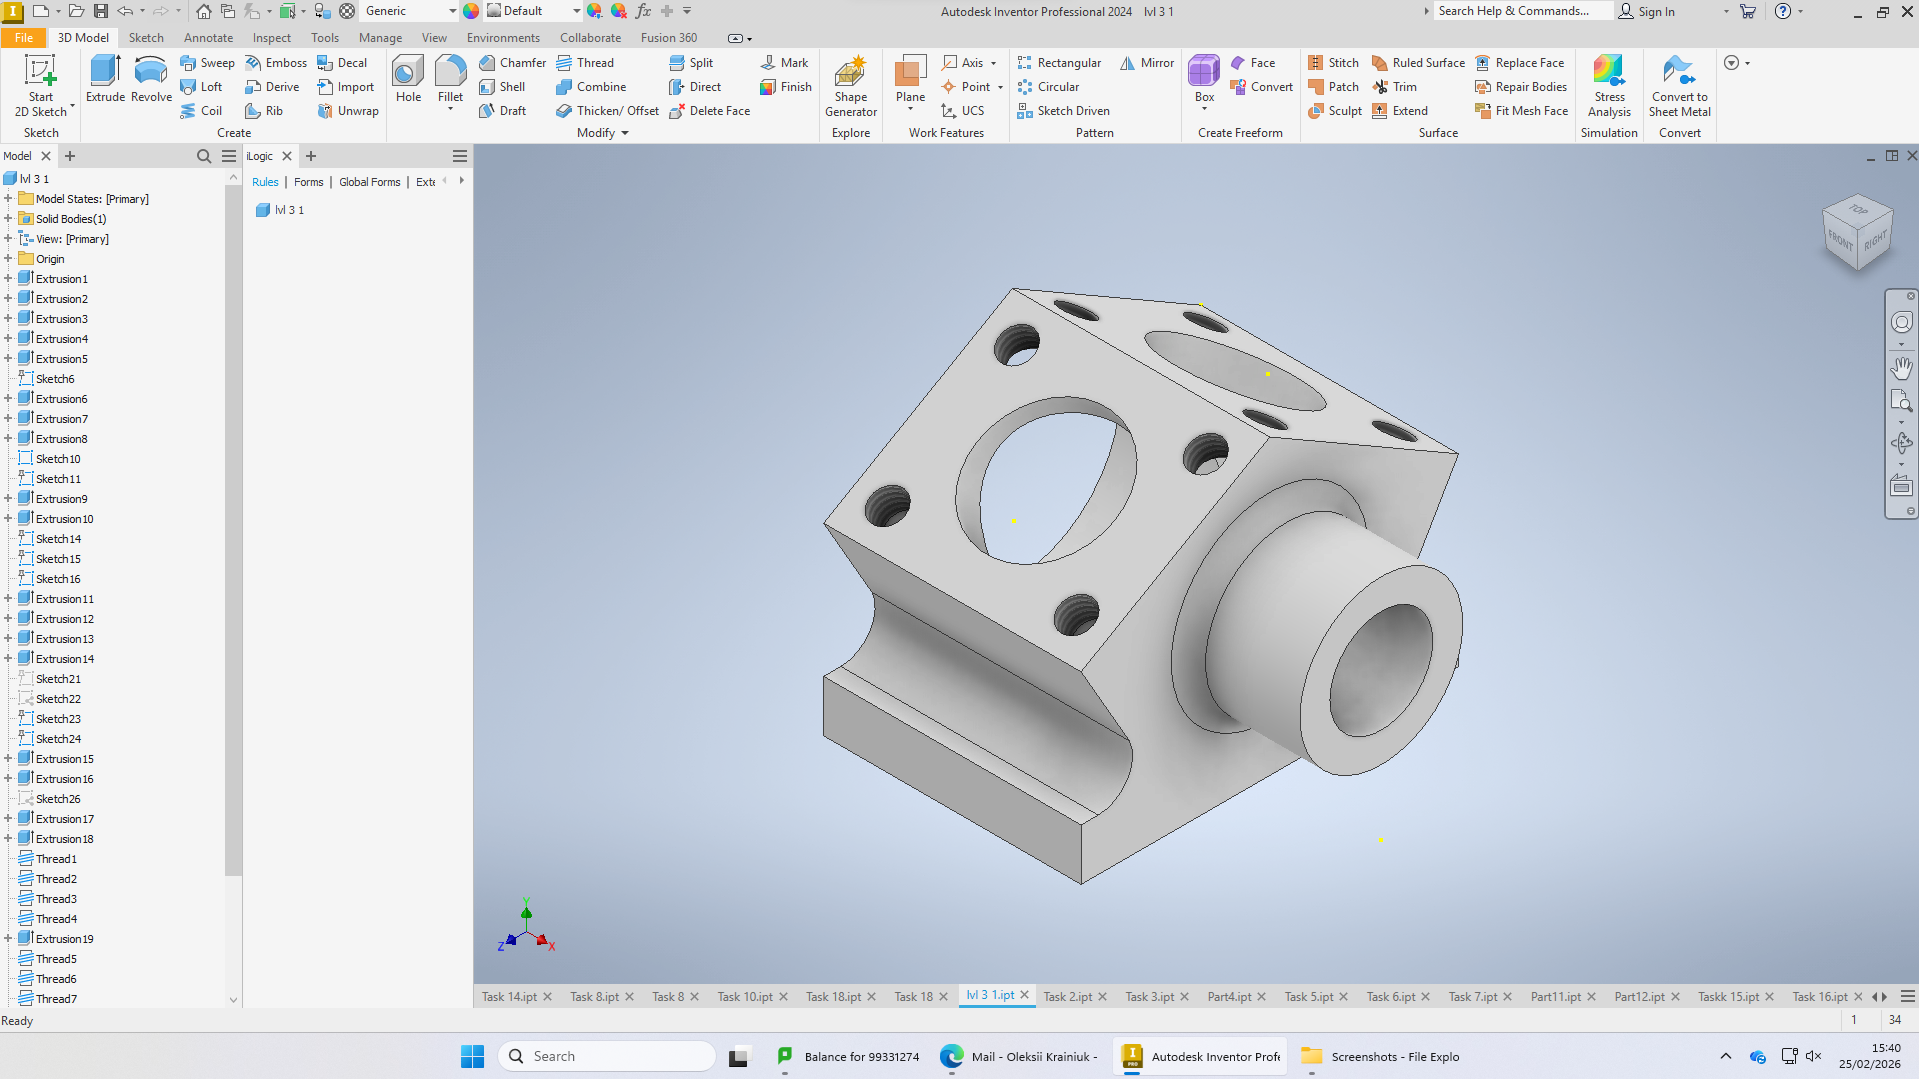The height and width of the screenshot is (1079, 1919).
Task: Open the Generic material dropdown
Action: (410, 11)
